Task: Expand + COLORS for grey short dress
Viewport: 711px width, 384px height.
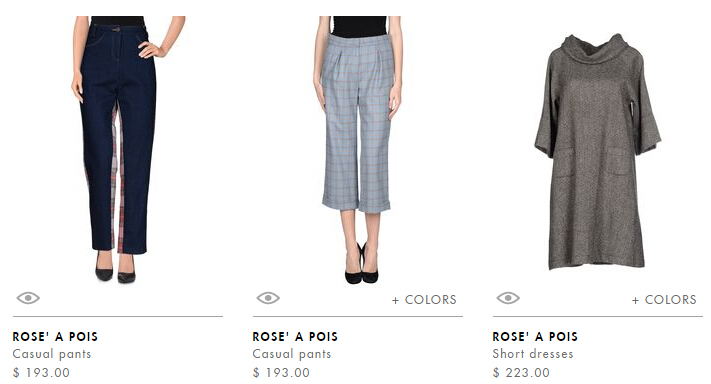Action: 664,300
